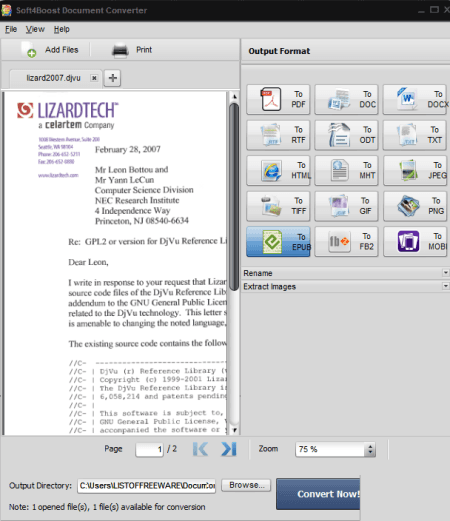Screen dimensions: 450x521
Task: Open the File menu
Action: click(x=11, y=29)
